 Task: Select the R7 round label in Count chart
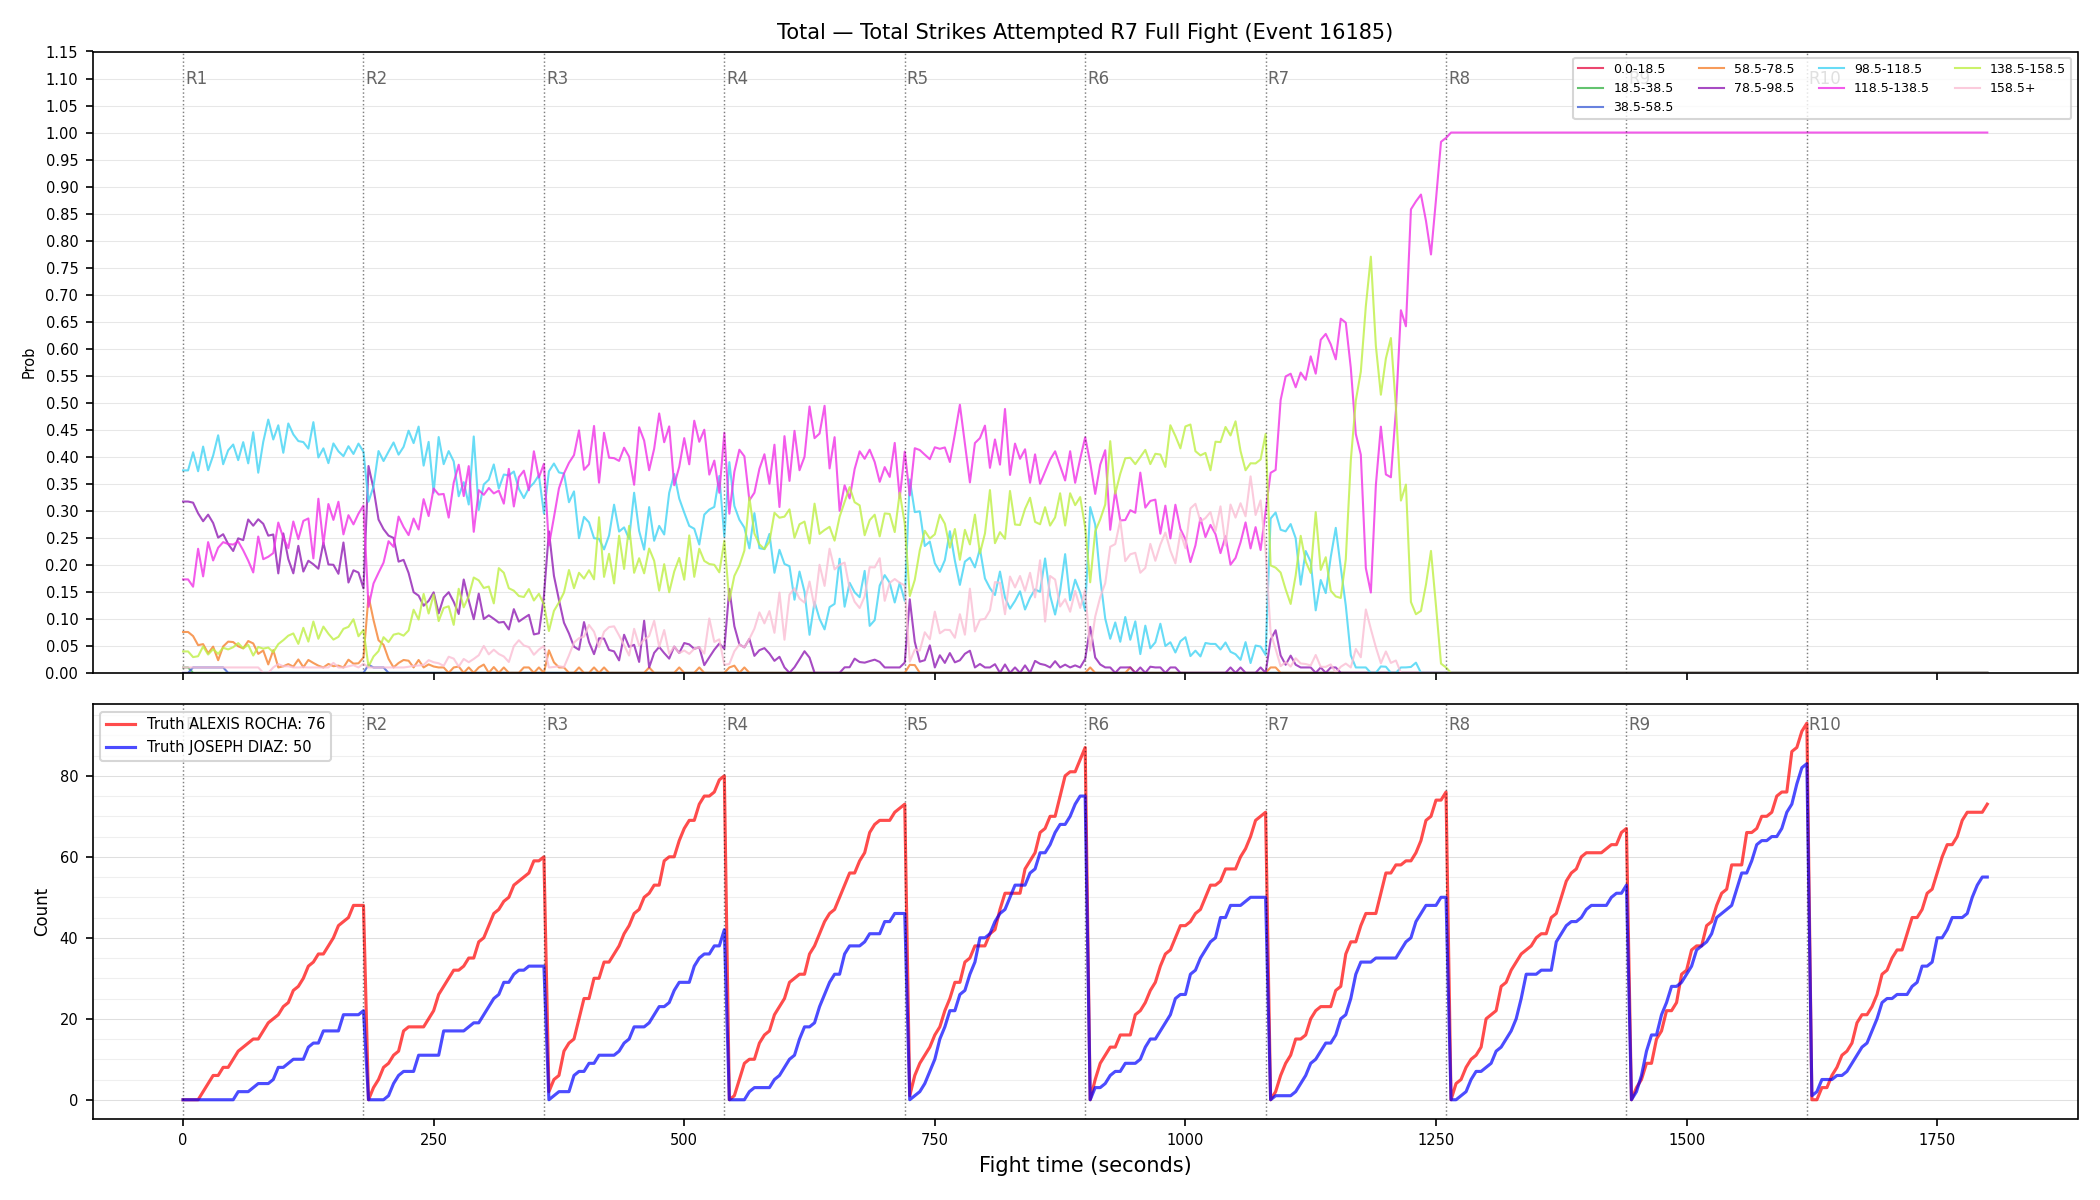[x=1278, y=724]
